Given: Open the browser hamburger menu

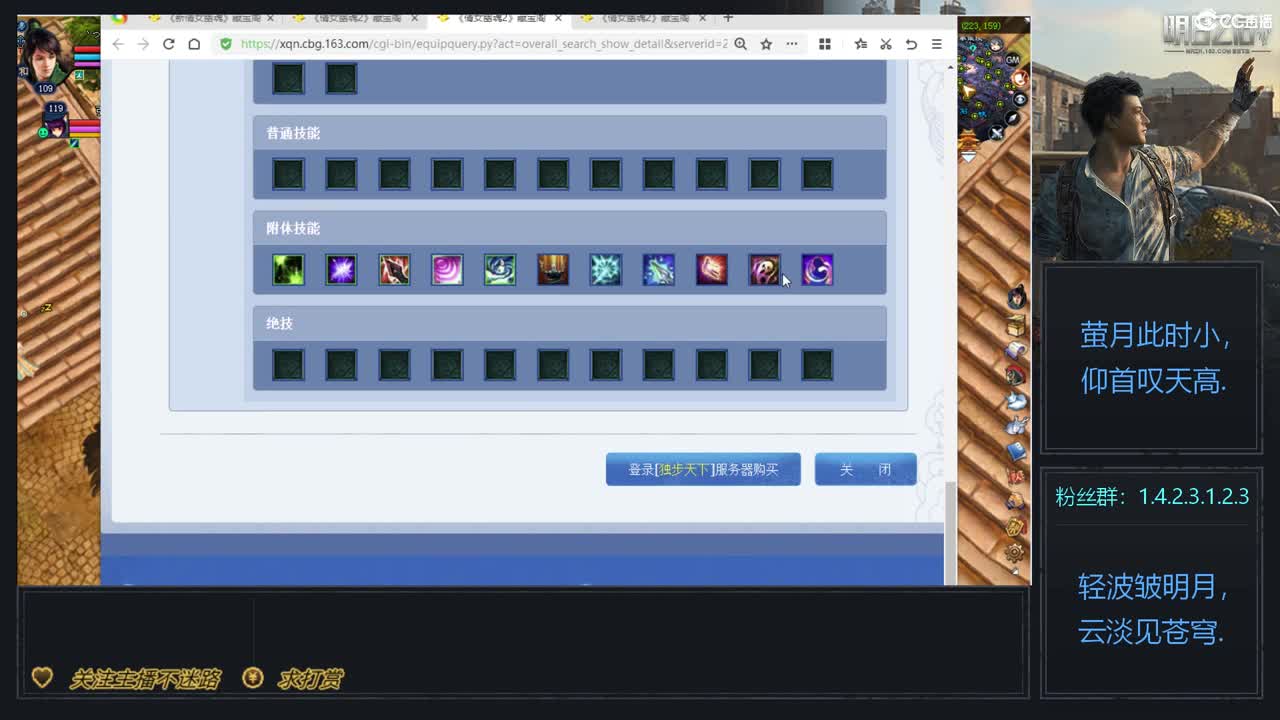Looking at the screenshot, I should coord(937,44).
